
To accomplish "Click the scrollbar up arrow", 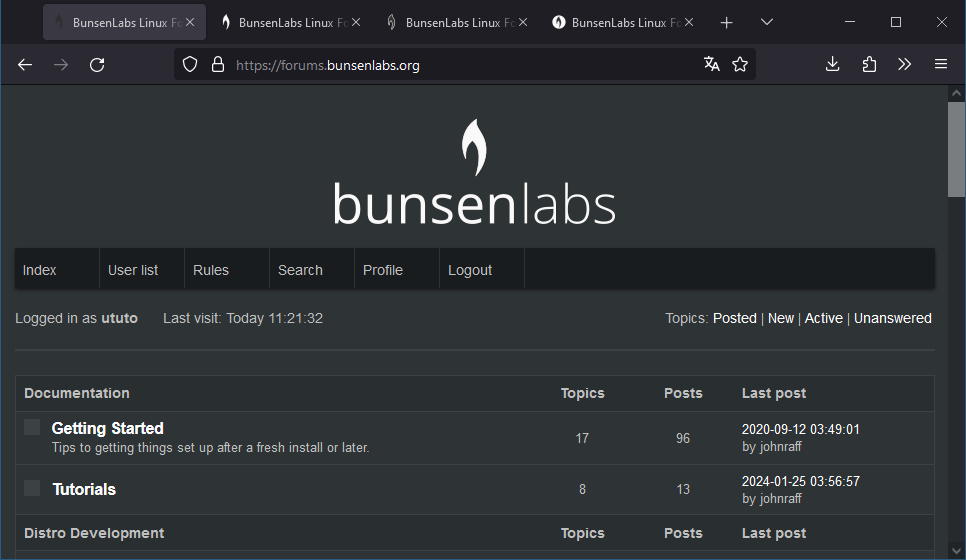I will (956, 94).
